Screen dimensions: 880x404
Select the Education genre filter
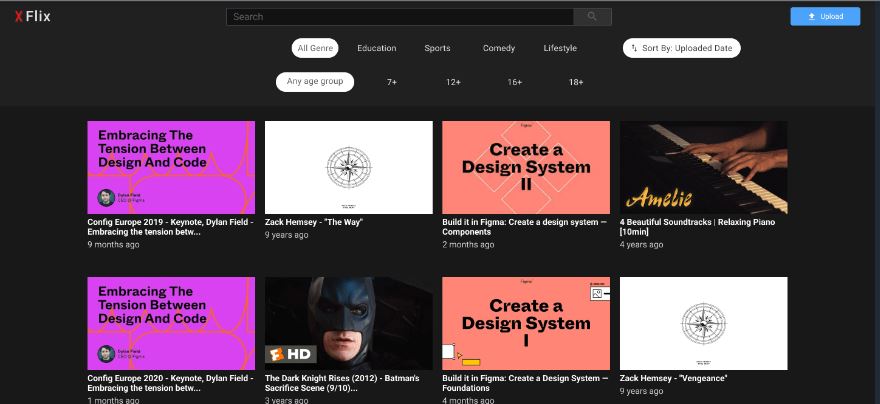click(x=377, y=48)
